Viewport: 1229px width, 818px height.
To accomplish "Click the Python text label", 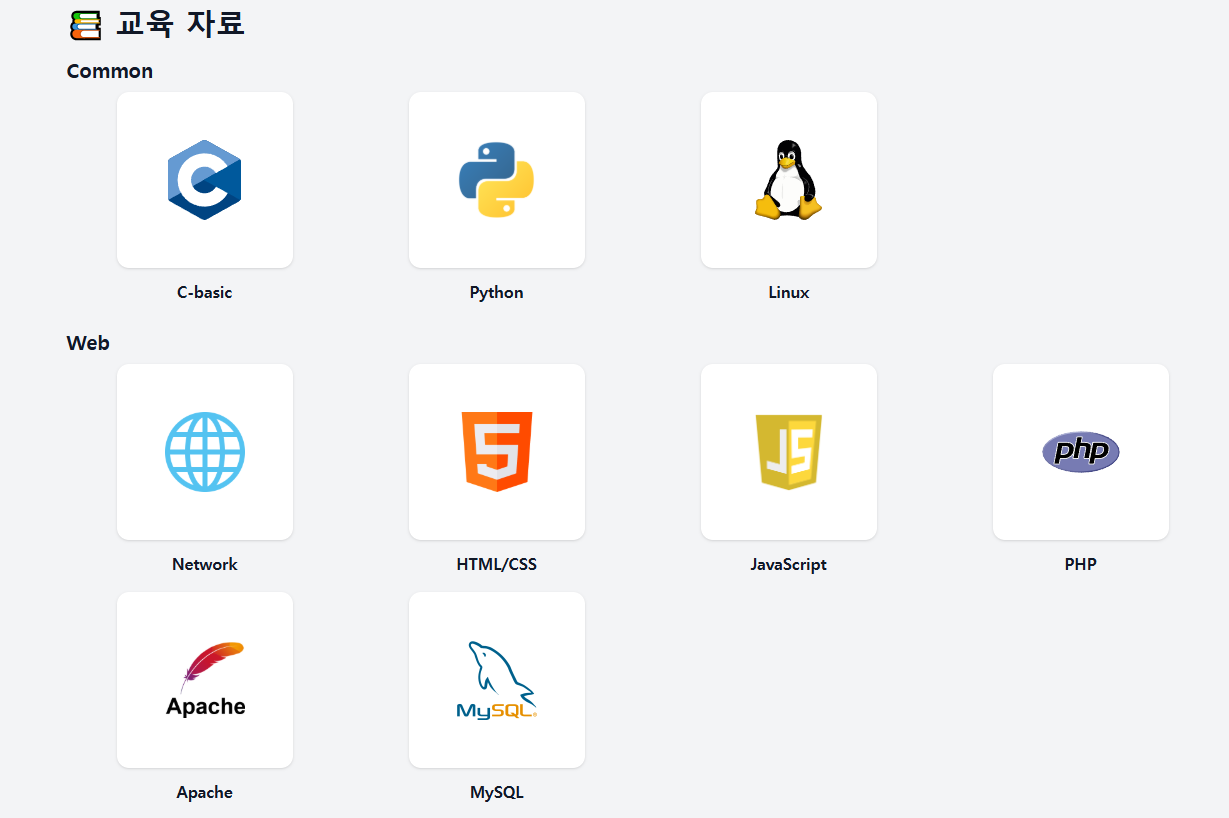I will (x=497, y=293).
